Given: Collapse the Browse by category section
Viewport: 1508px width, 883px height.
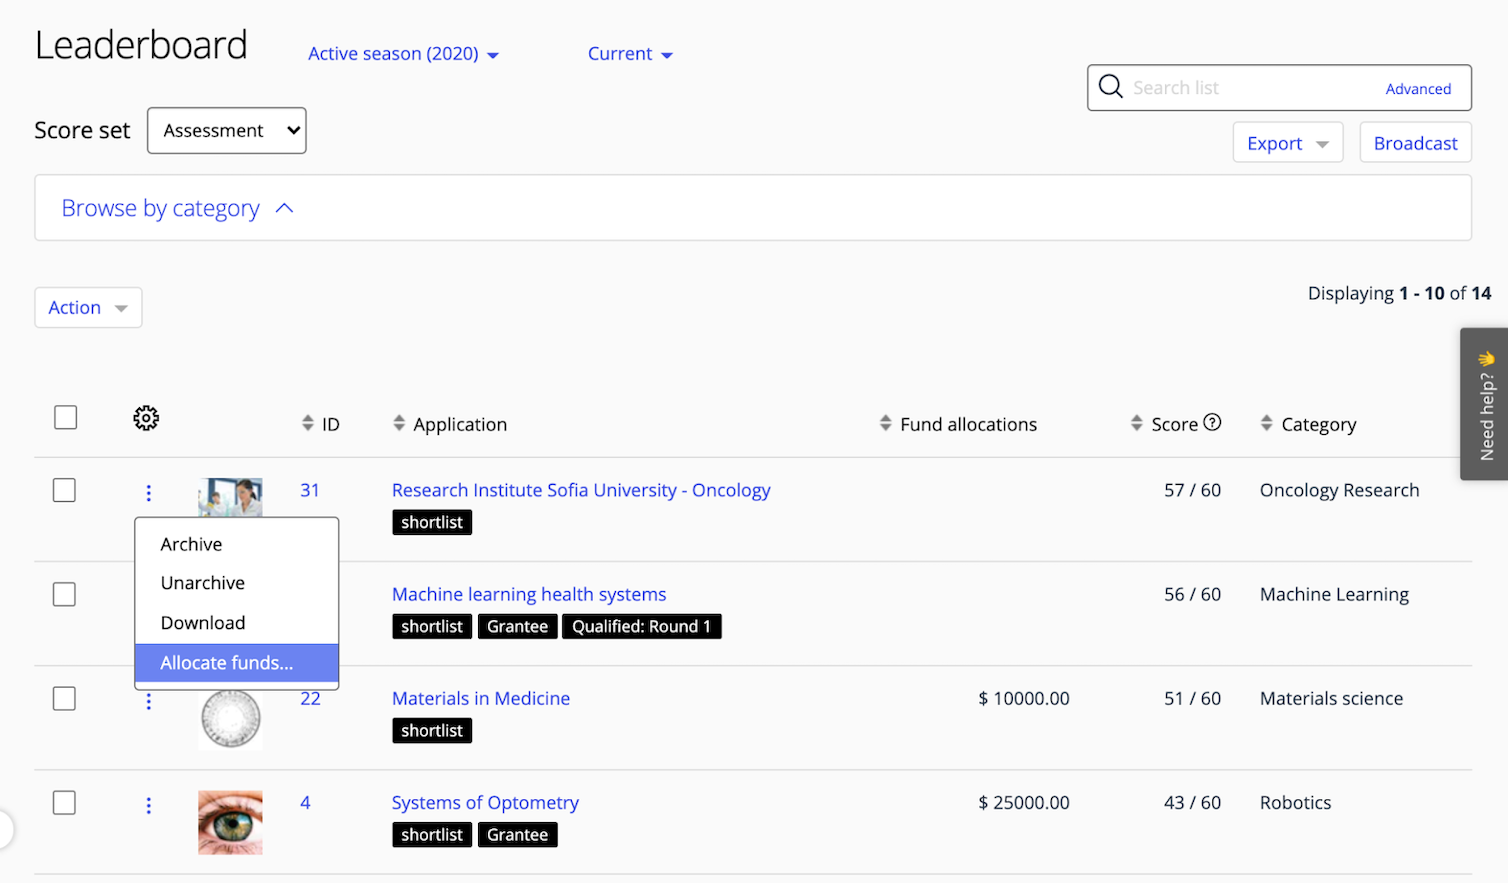Looking at the screenshot, I should pyautogui.click(x=176, y=208).
